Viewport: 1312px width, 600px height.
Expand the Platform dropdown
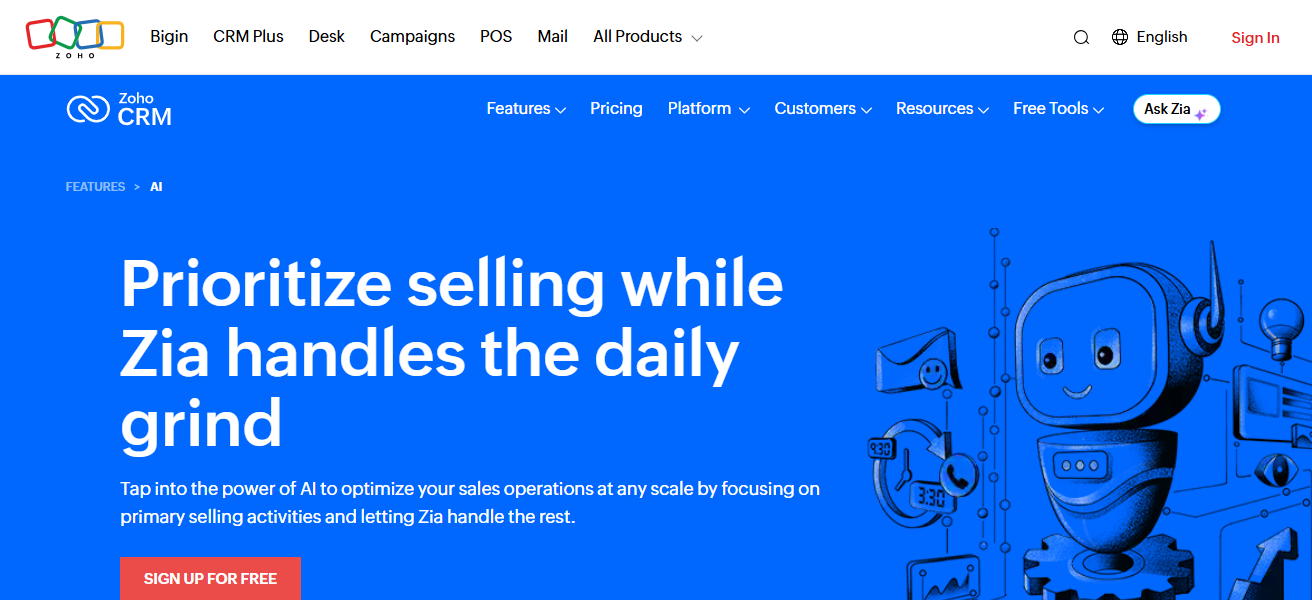[702, 108]
